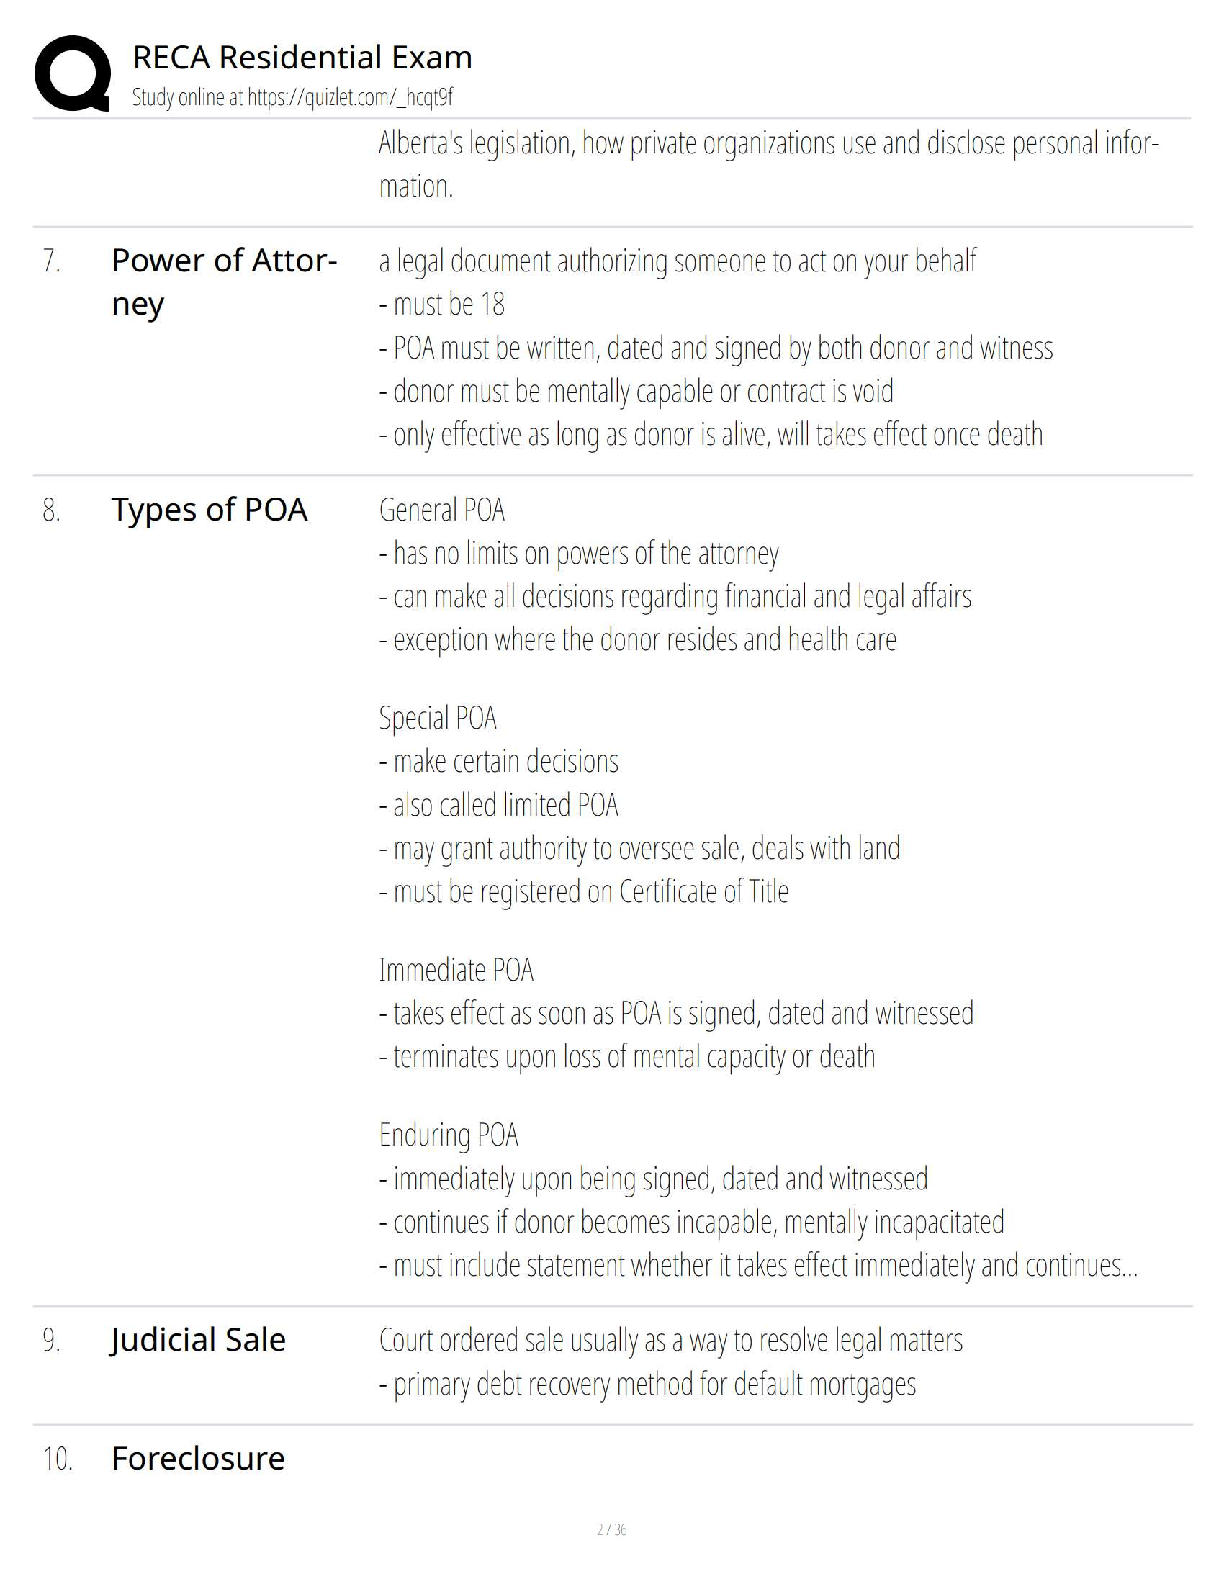Screen dimensions: 1224x1584
Task: Click the Court ordered sale definition
Action: (x=671, y=1340)
